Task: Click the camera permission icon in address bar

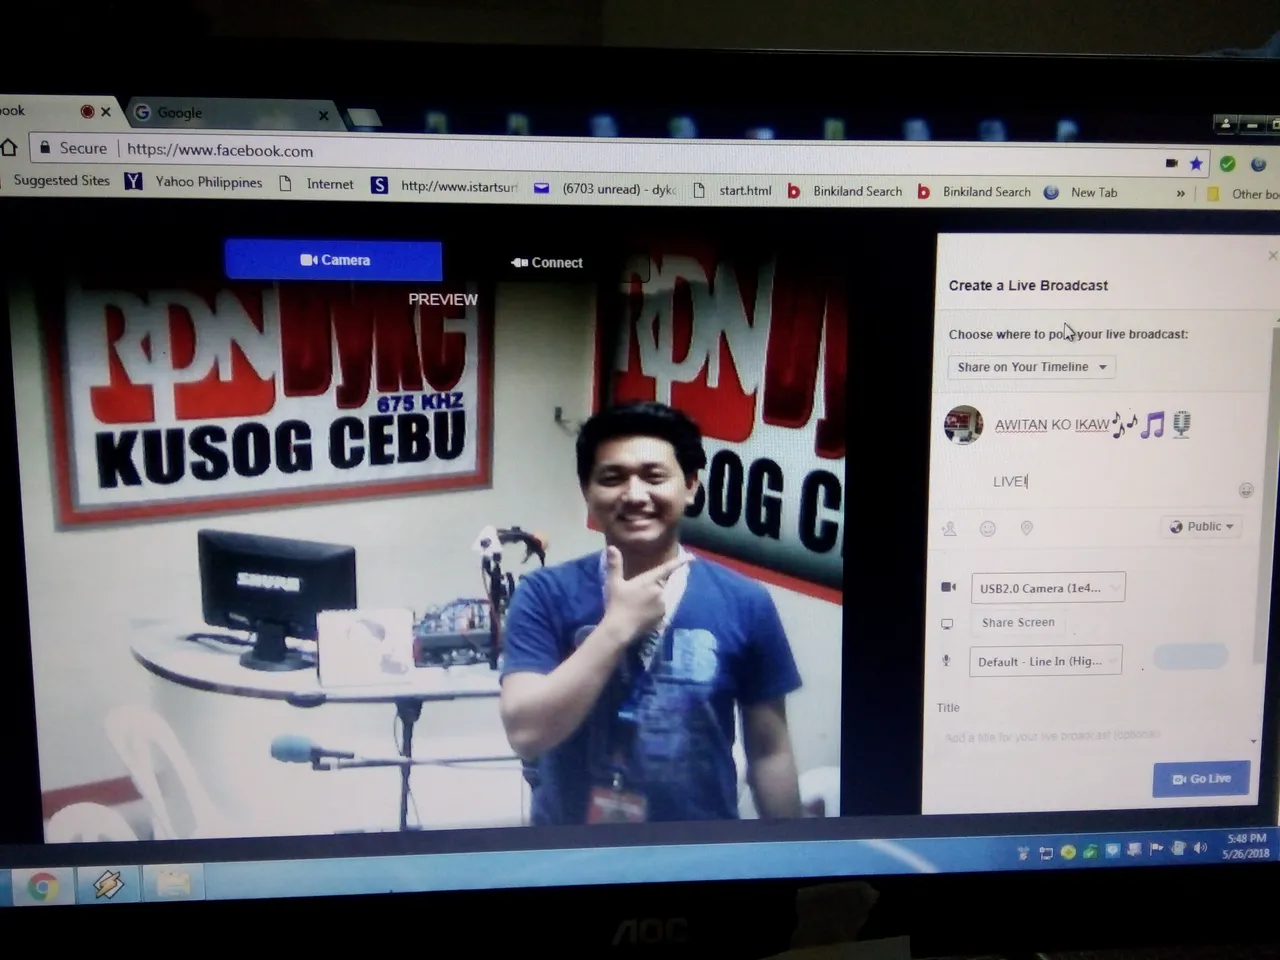Action: tap(1171, 163)
